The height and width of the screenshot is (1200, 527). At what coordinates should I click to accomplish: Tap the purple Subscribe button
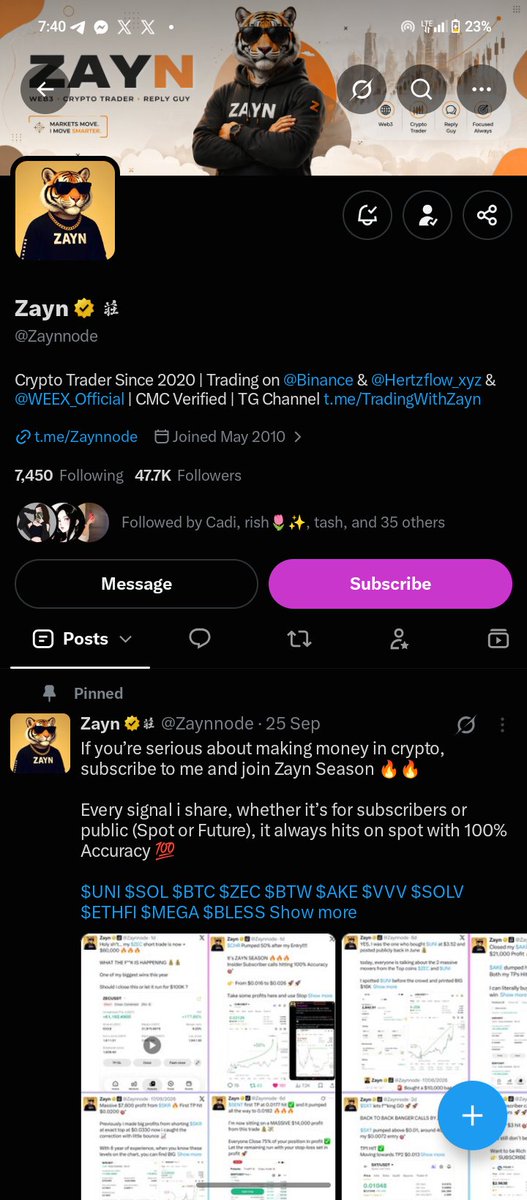pyautogui.click(x=390, y=584)
